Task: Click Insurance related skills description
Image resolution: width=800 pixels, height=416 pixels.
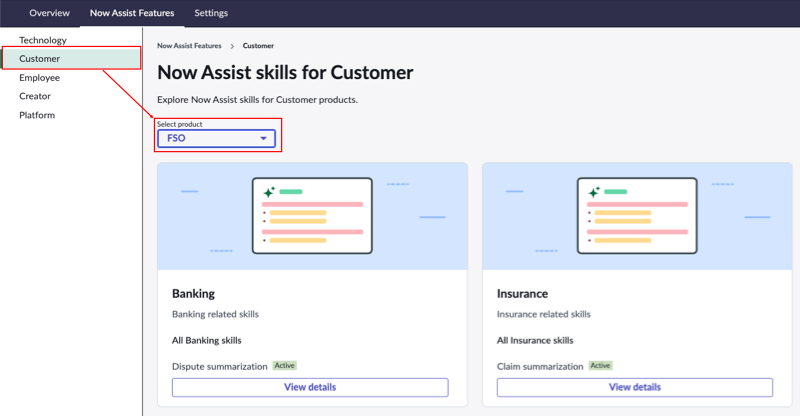Action: click(x=543, y=314)
